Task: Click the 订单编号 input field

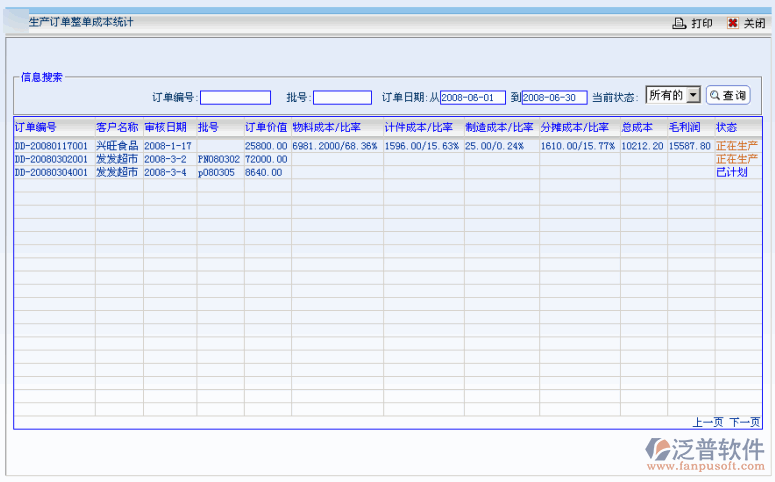Action: (235, 98)
